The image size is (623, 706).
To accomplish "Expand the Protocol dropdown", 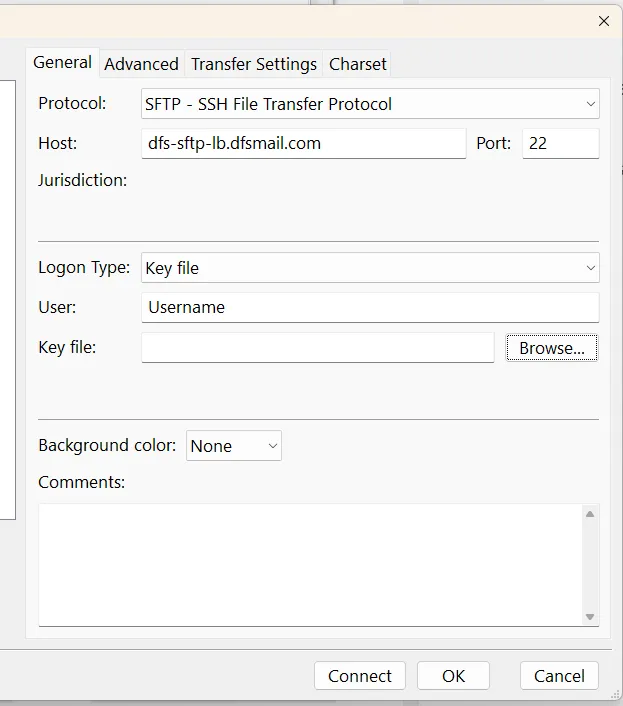I will (x=370, y=104).
